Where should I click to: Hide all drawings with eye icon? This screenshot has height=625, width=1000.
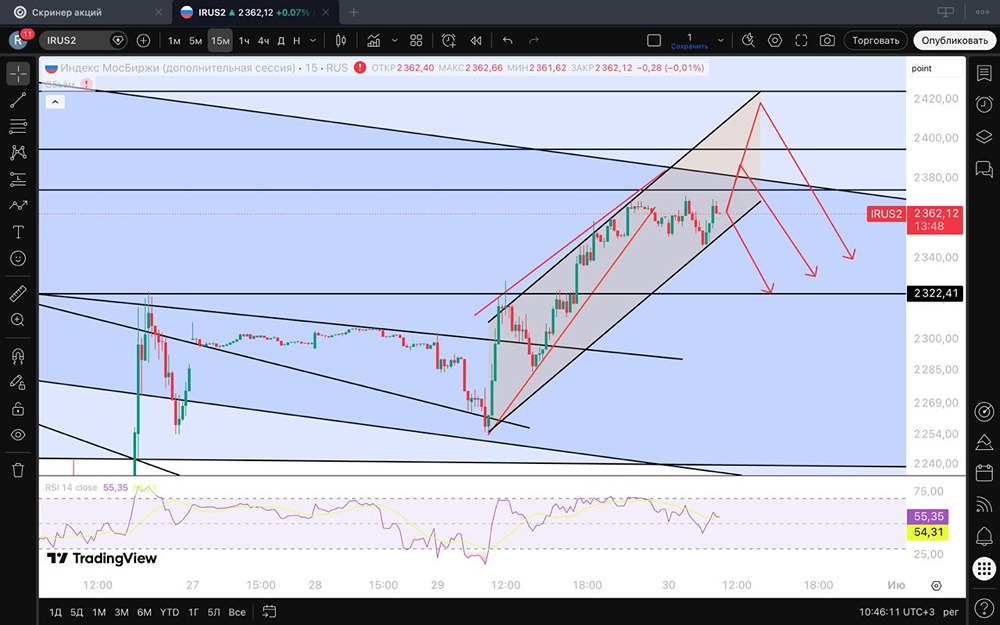coord(18,435)
